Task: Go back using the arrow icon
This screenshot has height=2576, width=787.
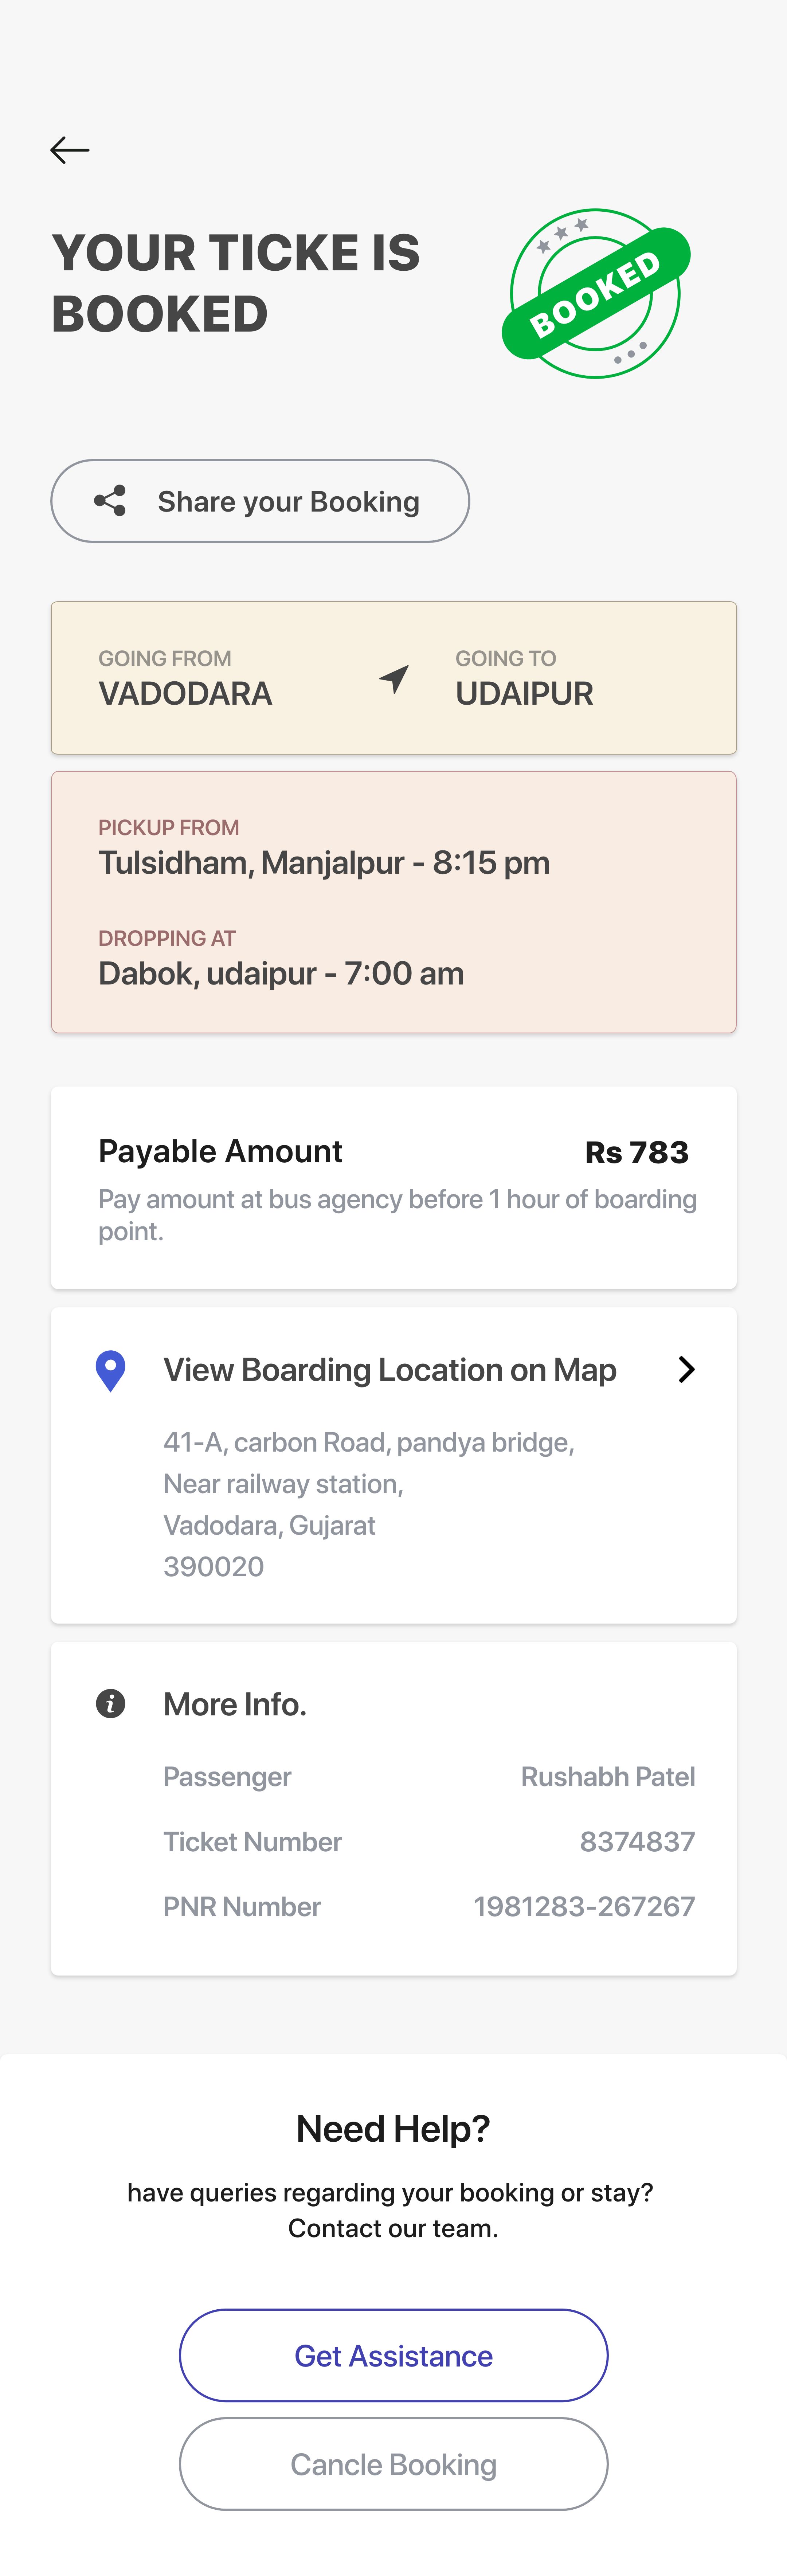Action: [70, 150]
